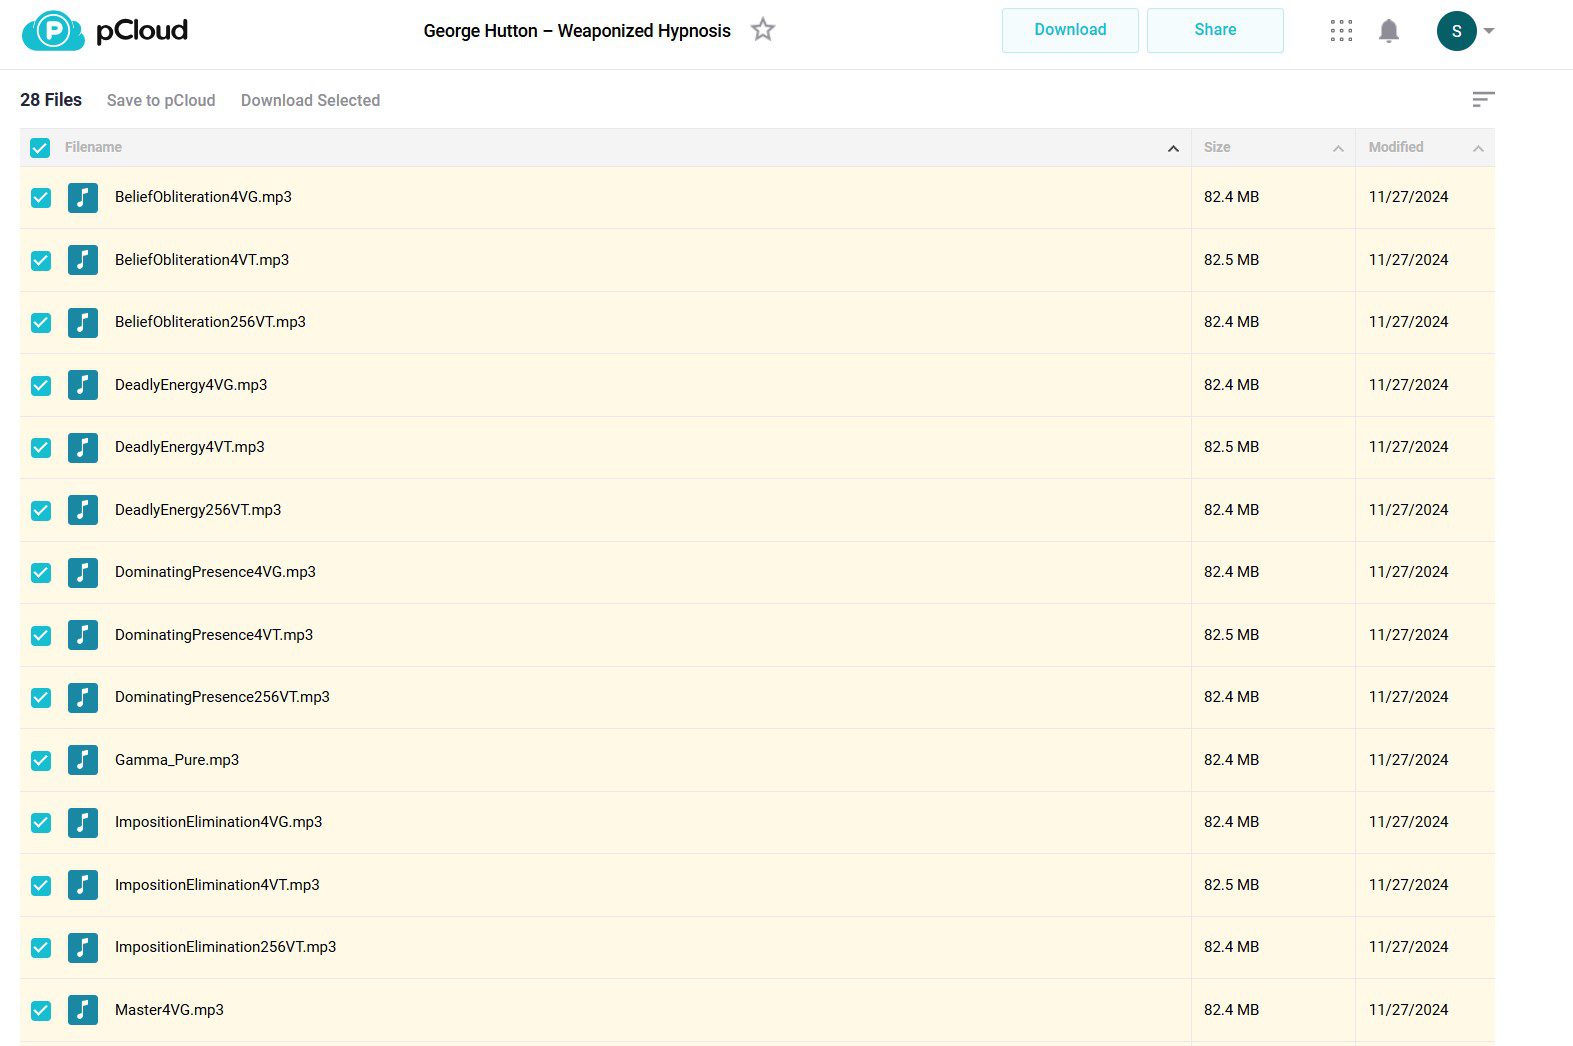Click music icon for BeliefObliteration4VG.mp3

point(83,197)
